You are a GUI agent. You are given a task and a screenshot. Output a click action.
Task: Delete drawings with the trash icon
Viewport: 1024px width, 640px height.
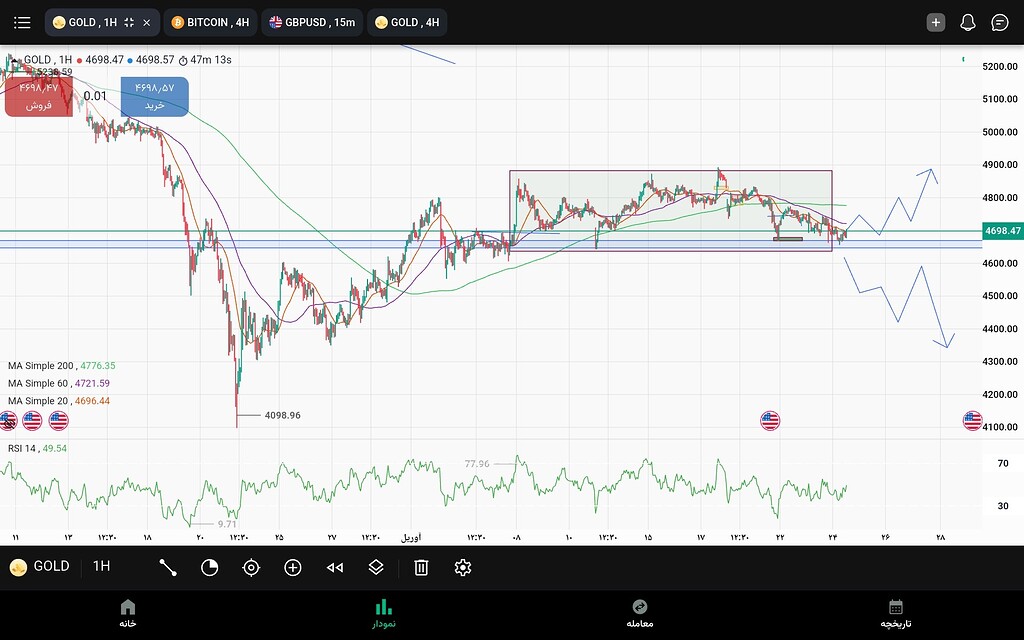(x=421, y=567)
